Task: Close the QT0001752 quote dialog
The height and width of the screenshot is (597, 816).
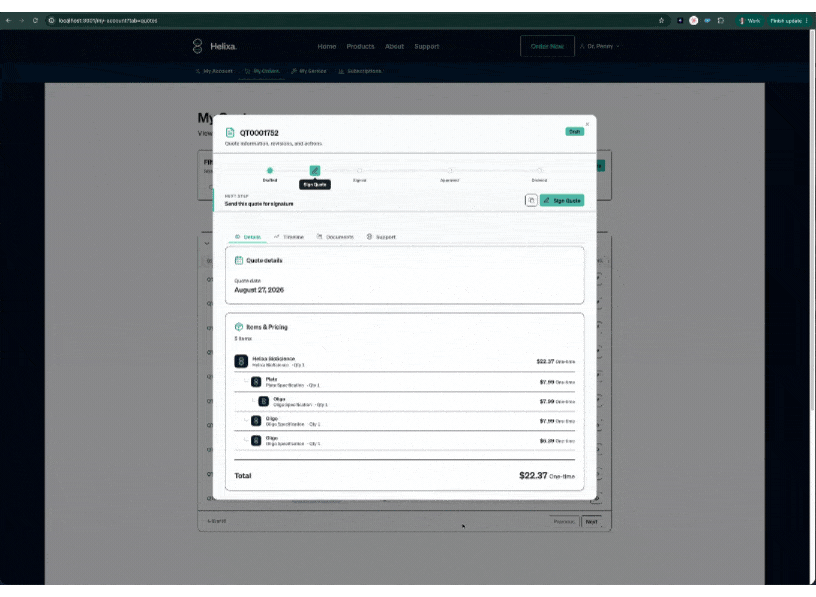Action: pyautogui.click(x=587, y=124)
